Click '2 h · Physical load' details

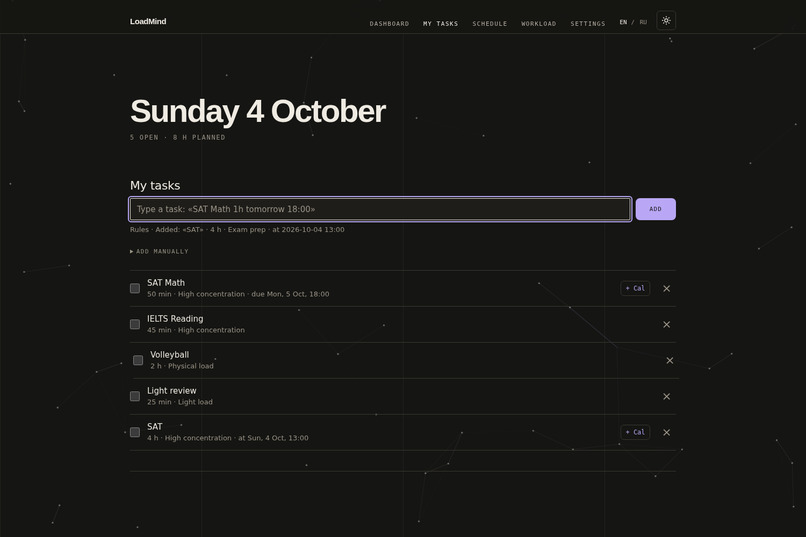pos(181,366)
